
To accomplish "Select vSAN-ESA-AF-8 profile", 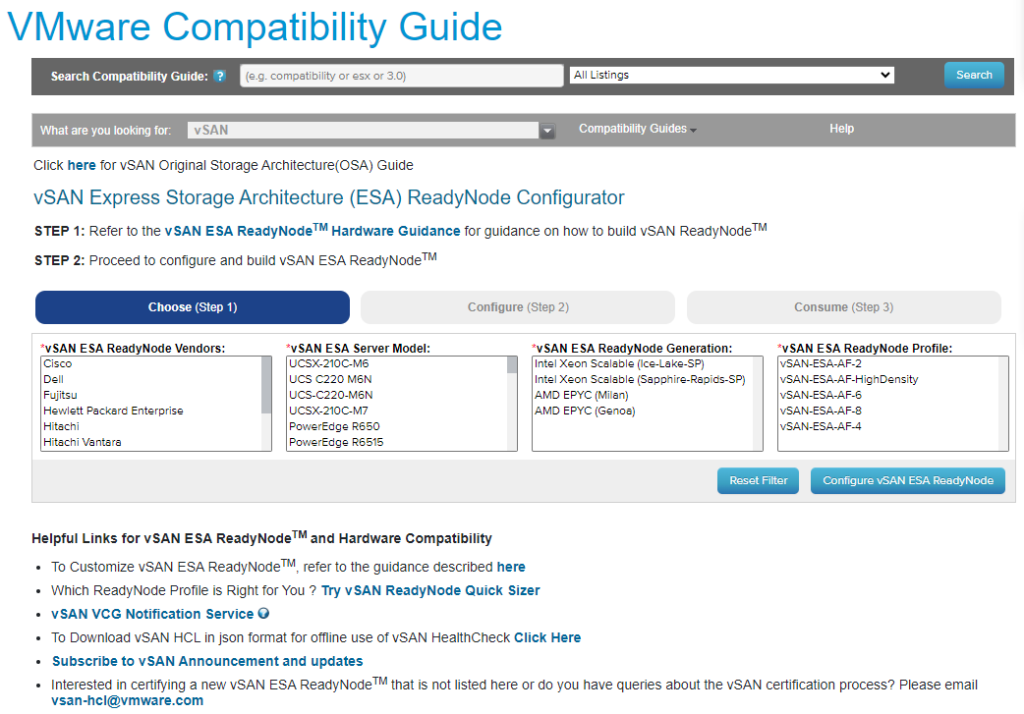I will tap(888, 411).
